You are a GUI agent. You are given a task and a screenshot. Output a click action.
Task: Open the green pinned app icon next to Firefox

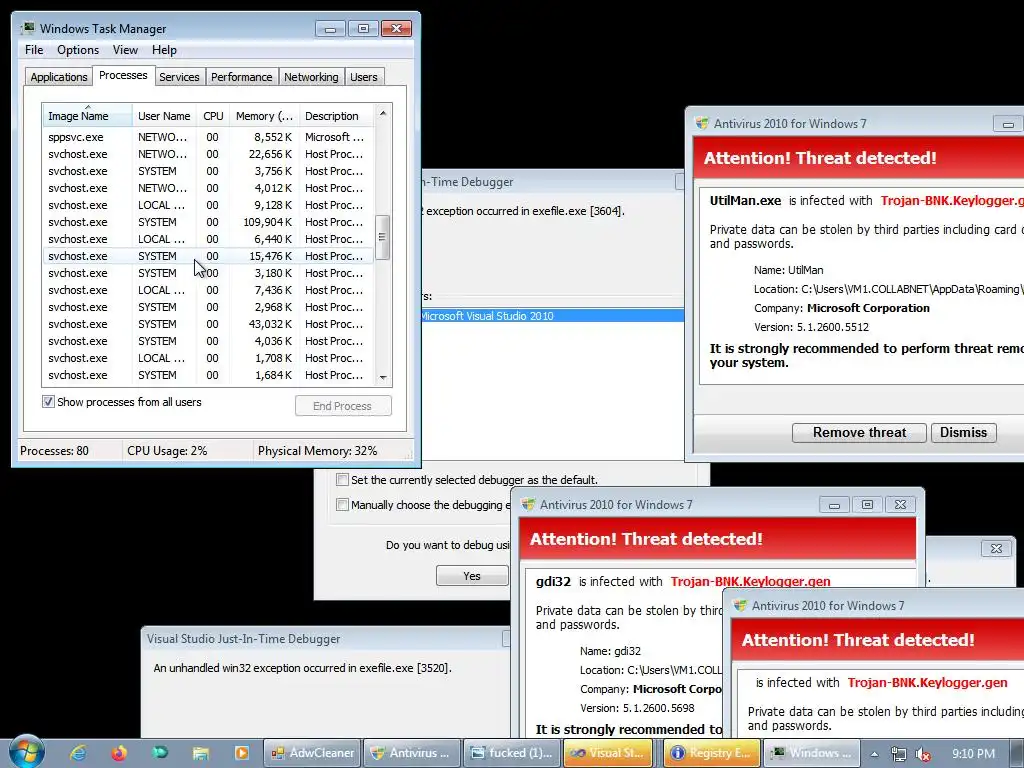coord(160,753)
